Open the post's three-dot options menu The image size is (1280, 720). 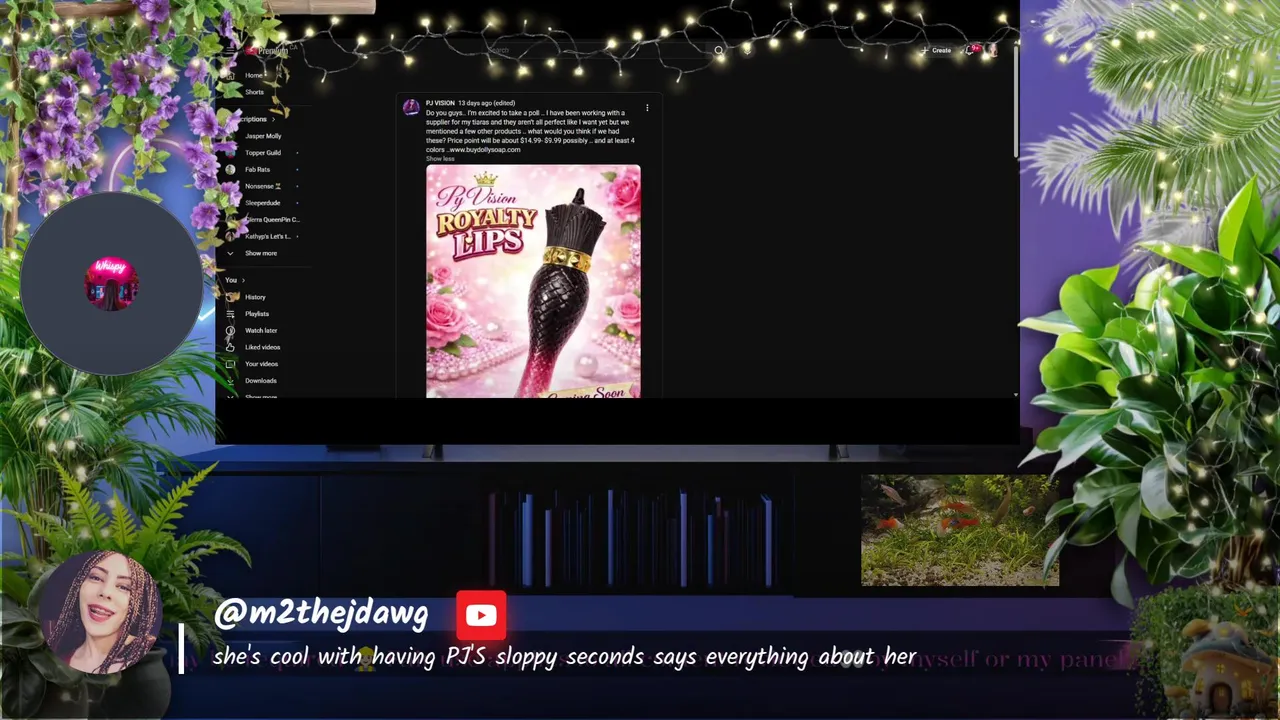click(647, 107)
